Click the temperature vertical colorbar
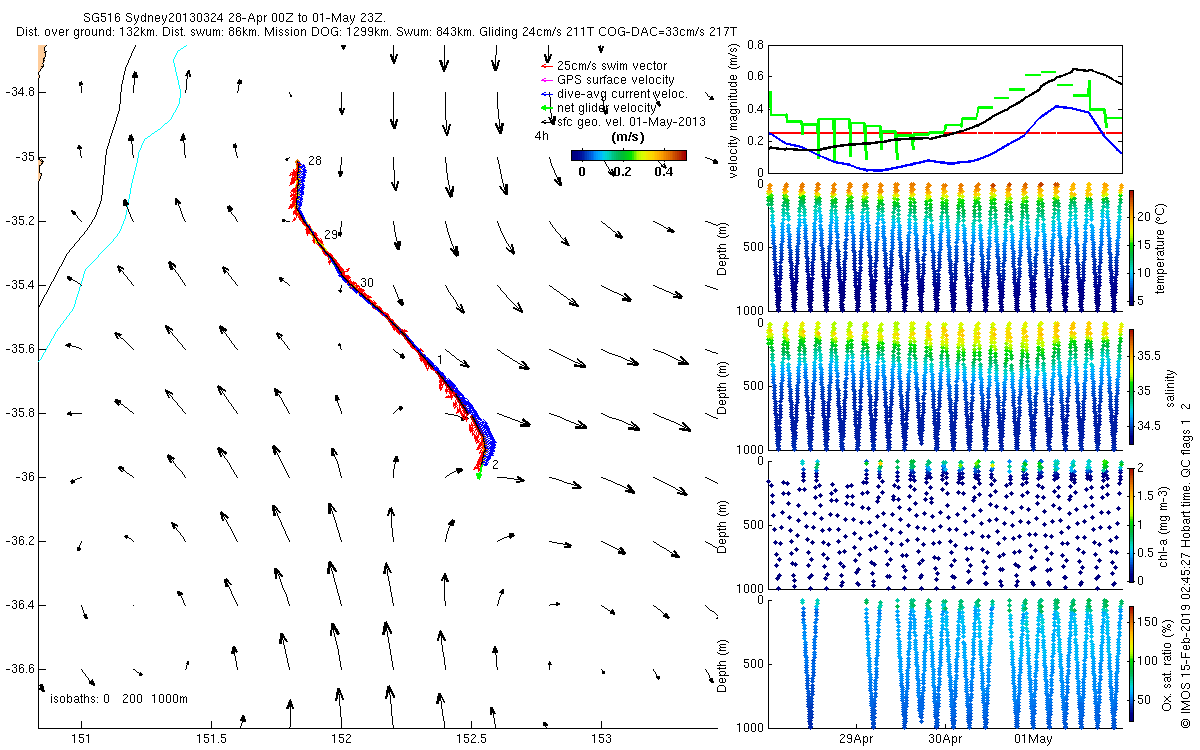Image resolution: width=1200 pixels, height=750 pixels. click(1131, 249)
